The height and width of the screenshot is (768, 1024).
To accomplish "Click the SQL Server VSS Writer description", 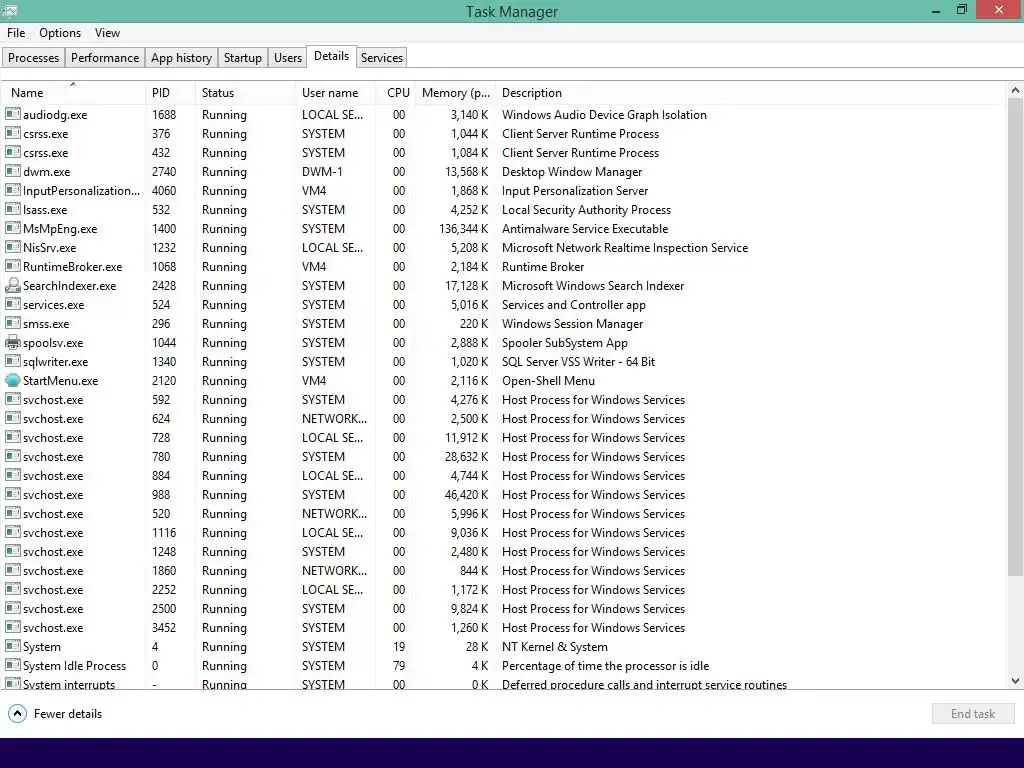I will [578, 361].
